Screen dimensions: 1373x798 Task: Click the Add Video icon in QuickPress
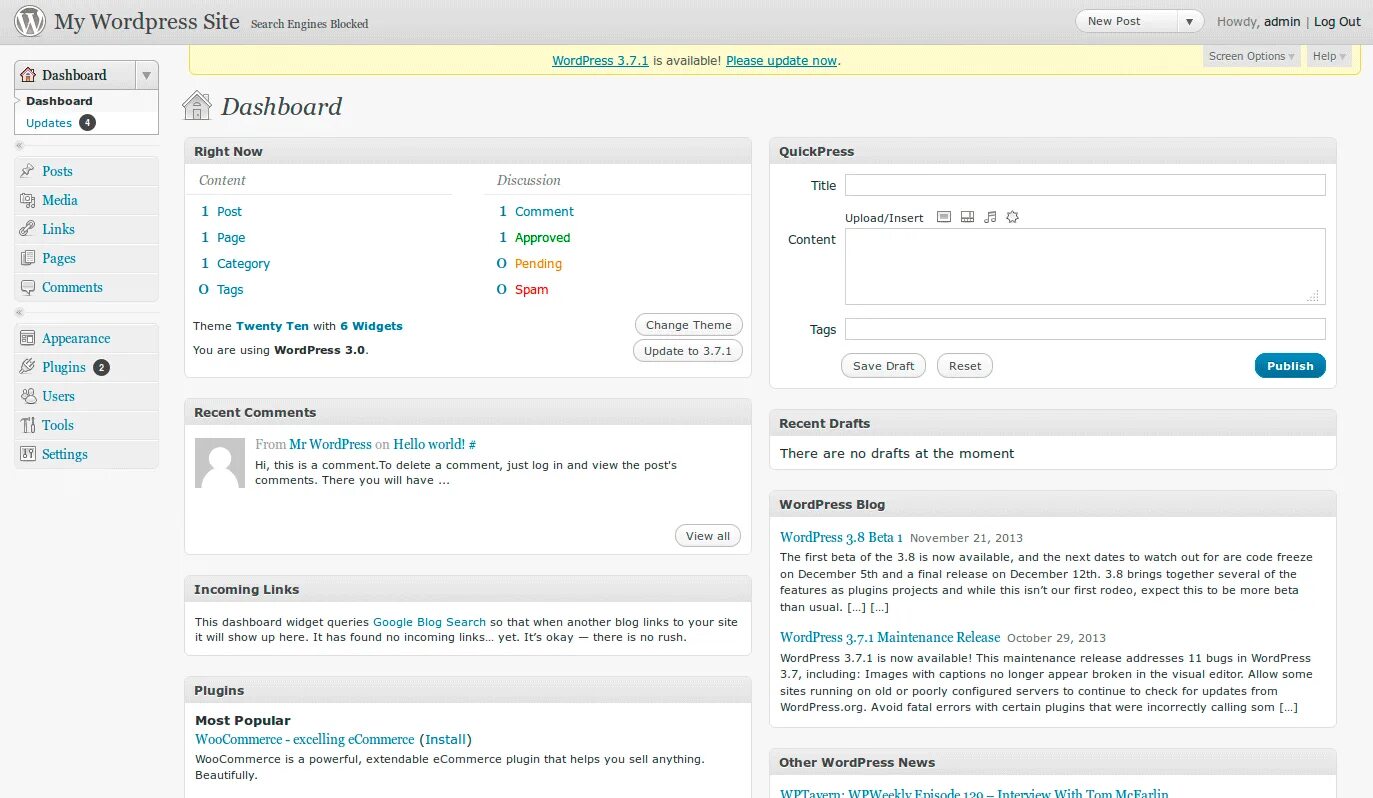tap(967, 216)
